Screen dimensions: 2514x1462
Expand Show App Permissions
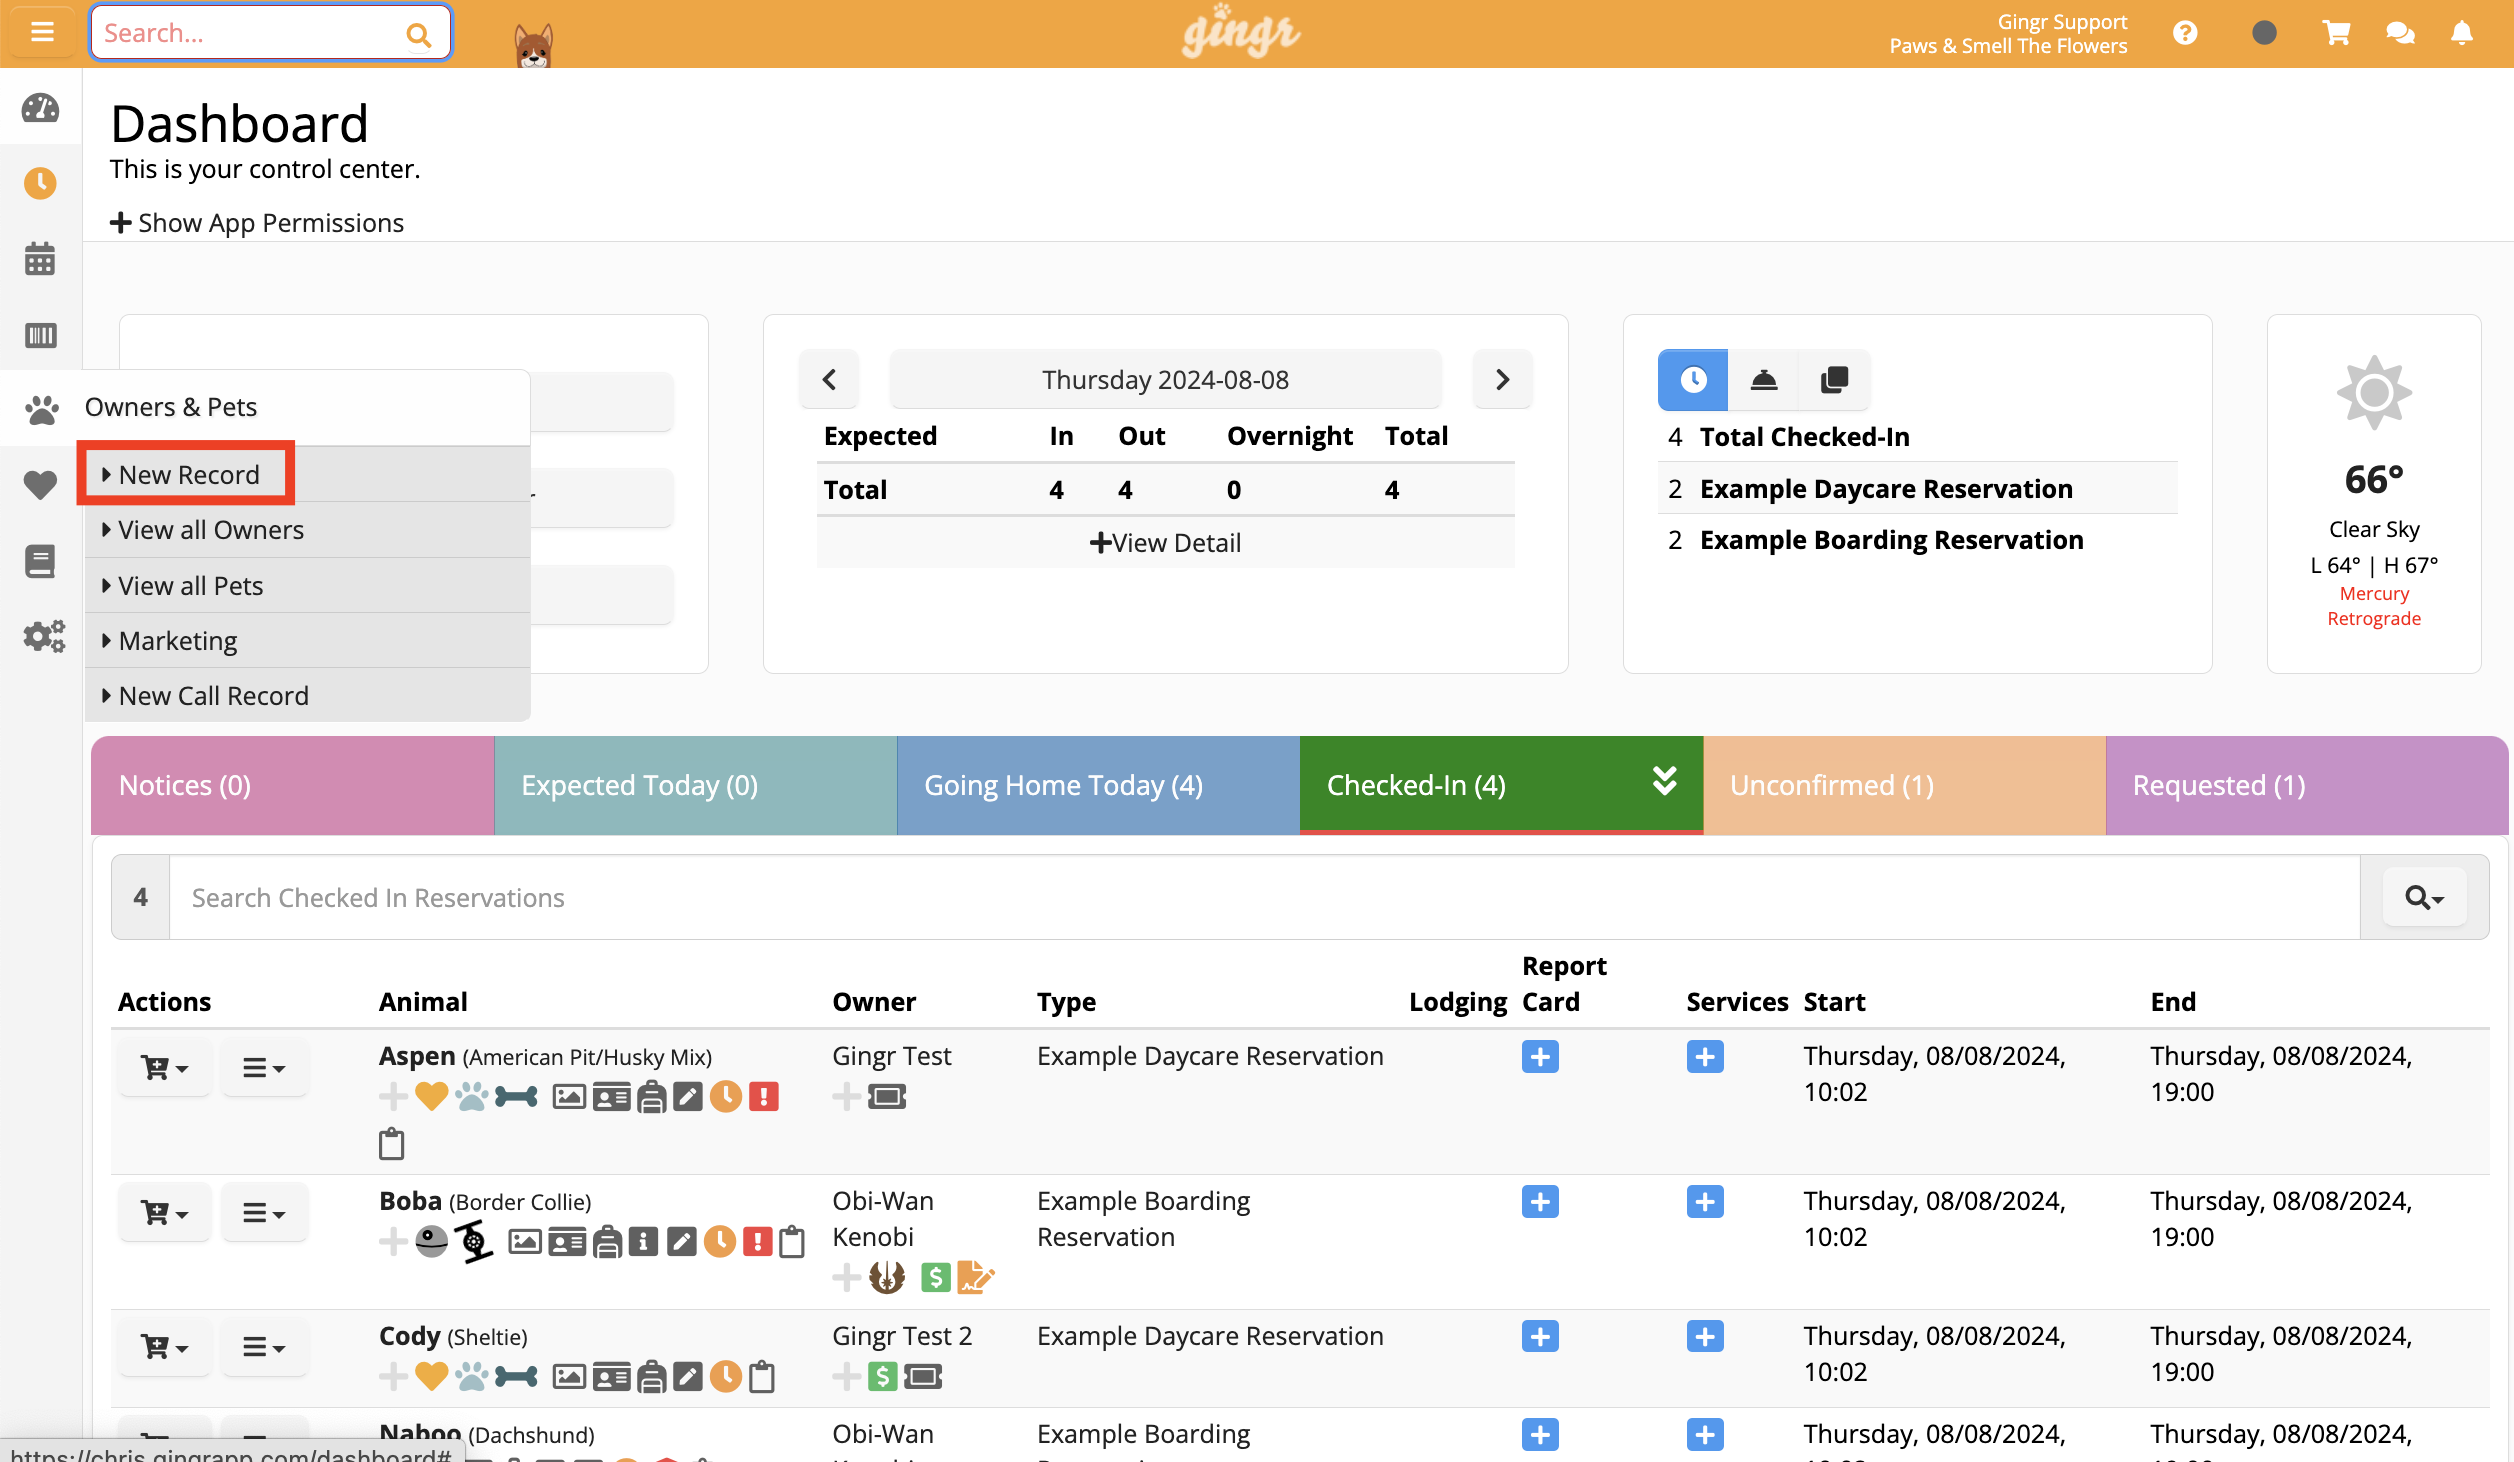pos(257,223)
